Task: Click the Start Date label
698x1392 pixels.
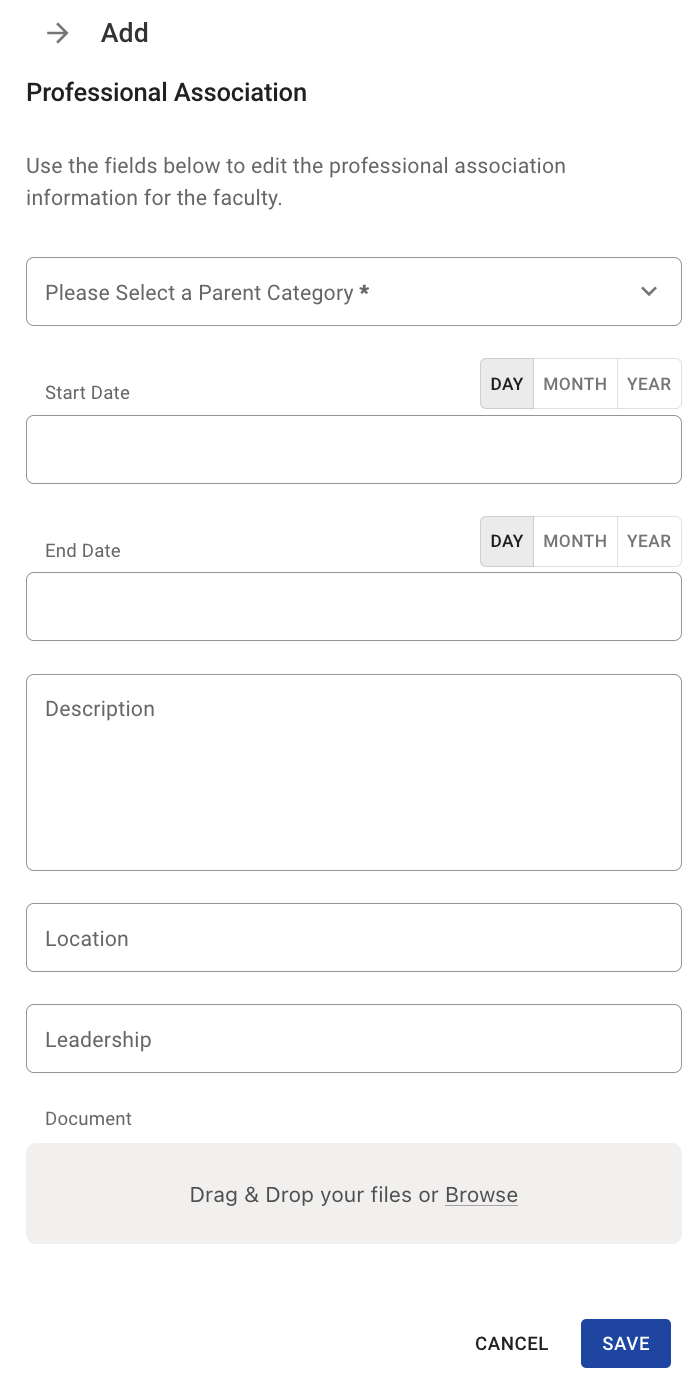Action: [87, 393]
